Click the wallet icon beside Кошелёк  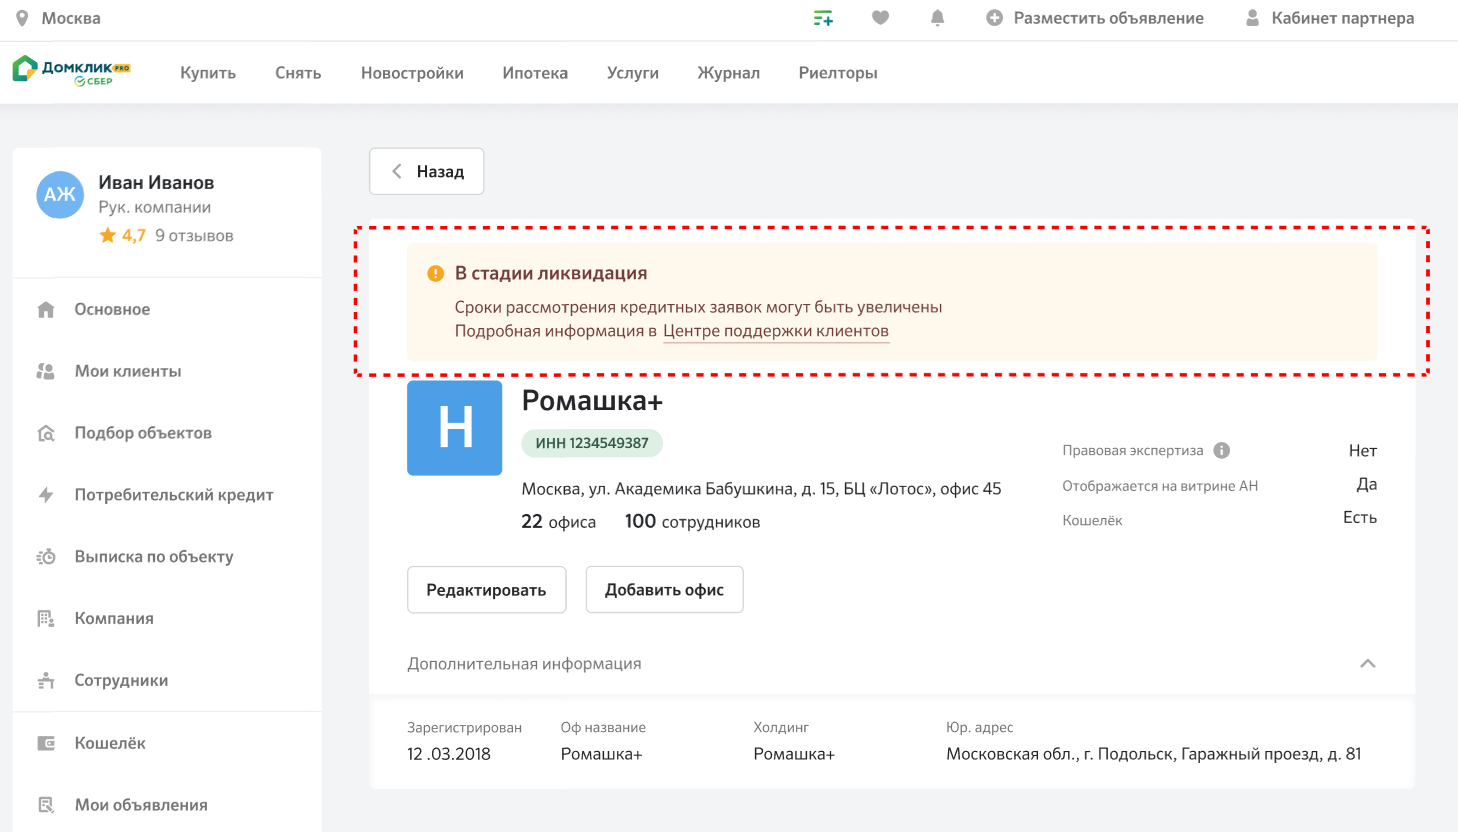click(x=46, y=743)
